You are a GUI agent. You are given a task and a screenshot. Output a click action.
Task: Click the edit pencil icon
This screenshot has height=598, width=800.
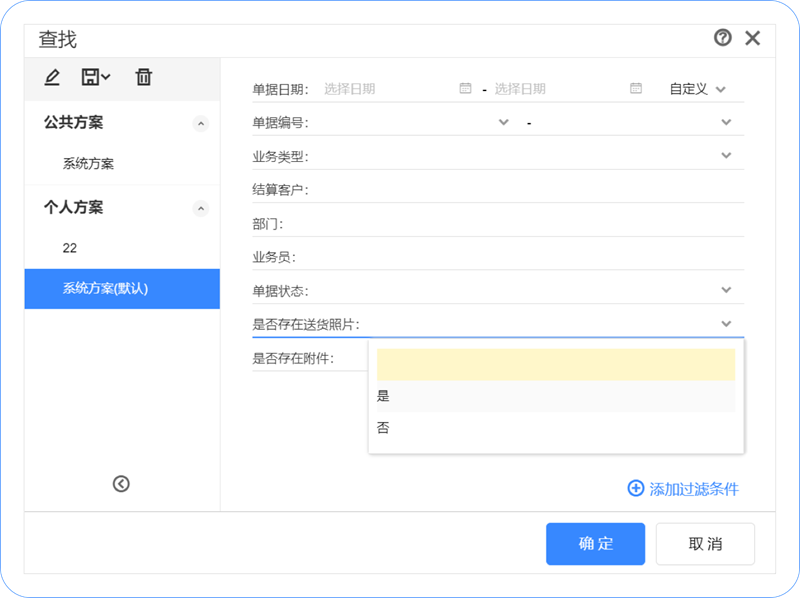point(52,77)
